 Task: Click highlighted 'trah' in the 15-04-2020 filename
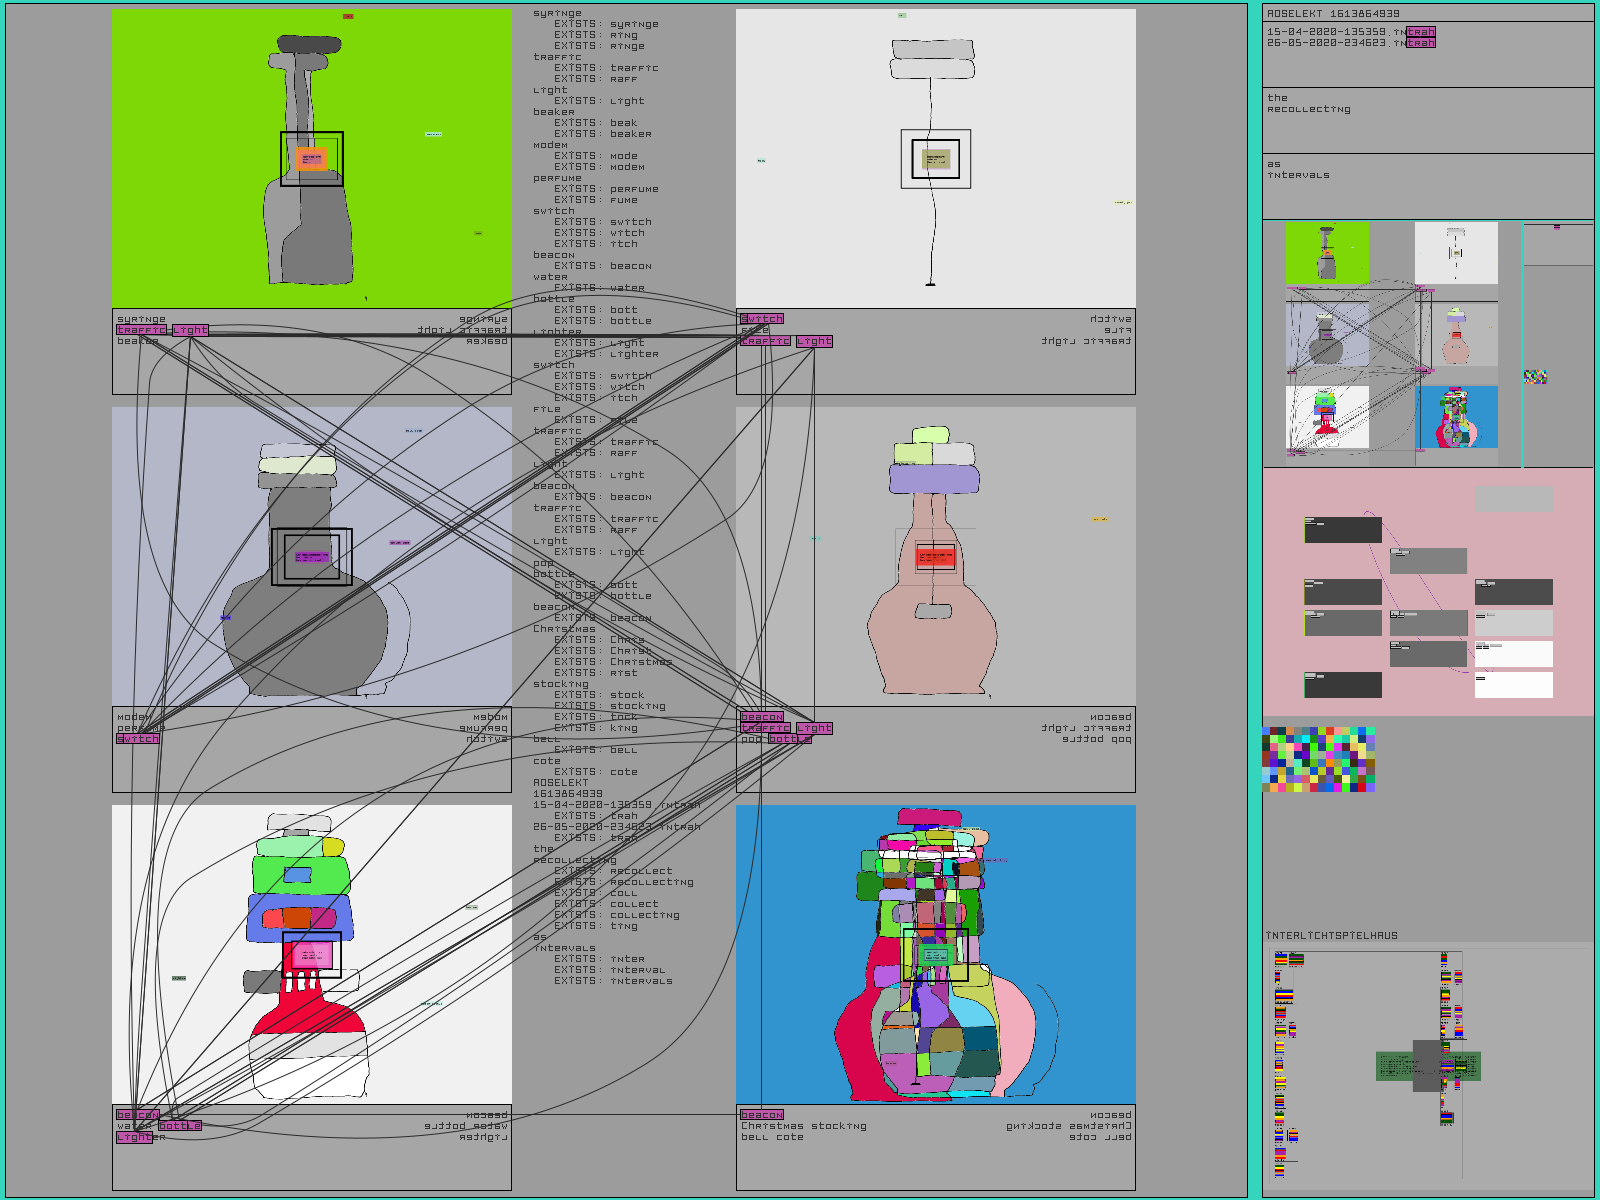click(1420, 32)
